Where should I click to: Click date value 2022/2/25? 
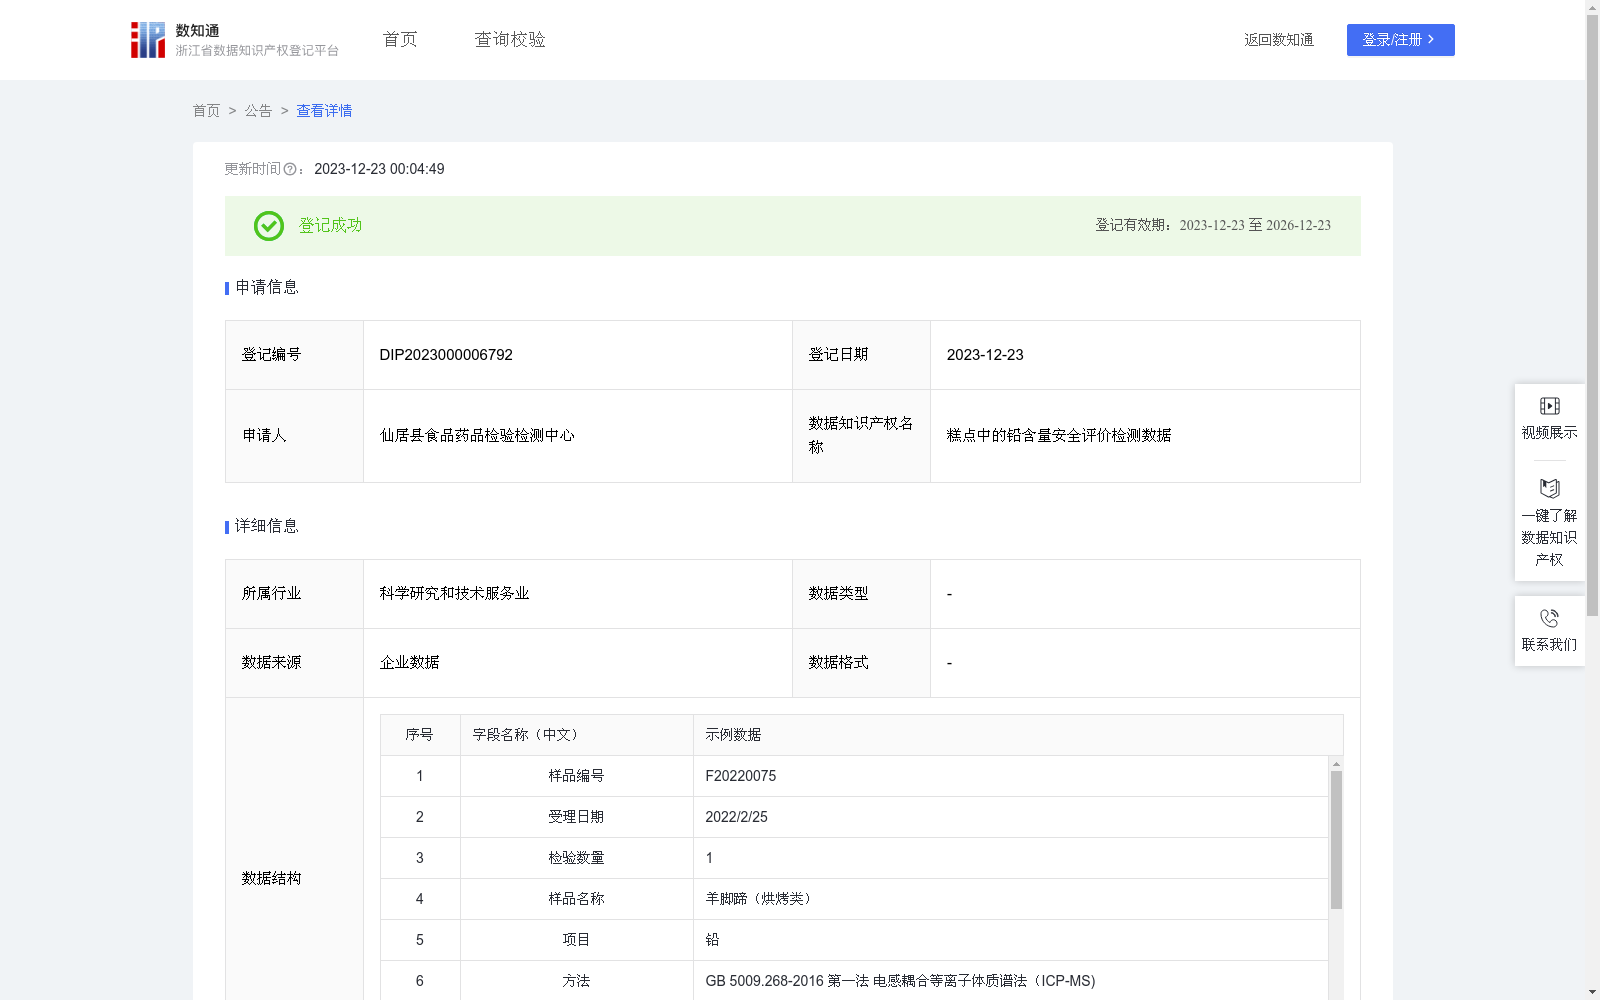pos(737,817)
